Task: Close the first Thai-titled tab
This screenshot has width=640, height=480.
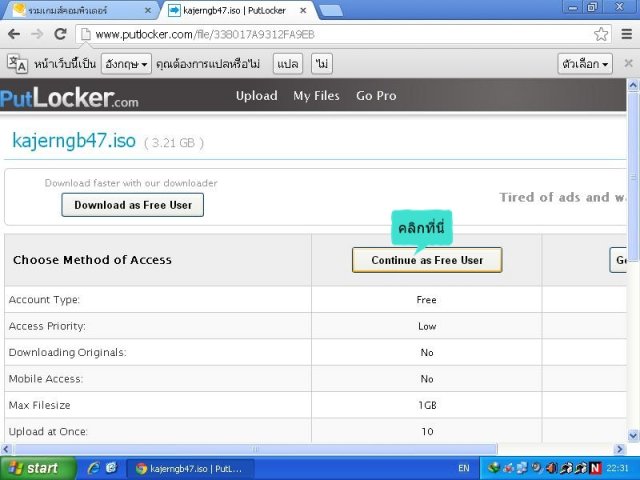Action: point(148,11)
